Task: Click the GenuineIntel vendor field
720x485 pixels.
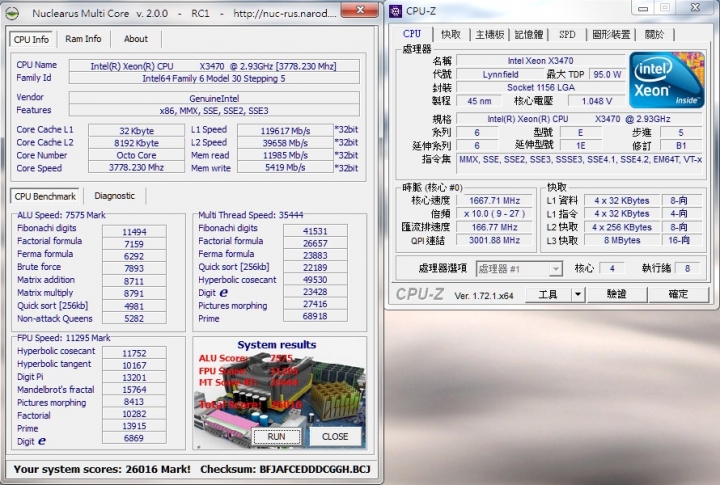Action: (x=214, y=98)
